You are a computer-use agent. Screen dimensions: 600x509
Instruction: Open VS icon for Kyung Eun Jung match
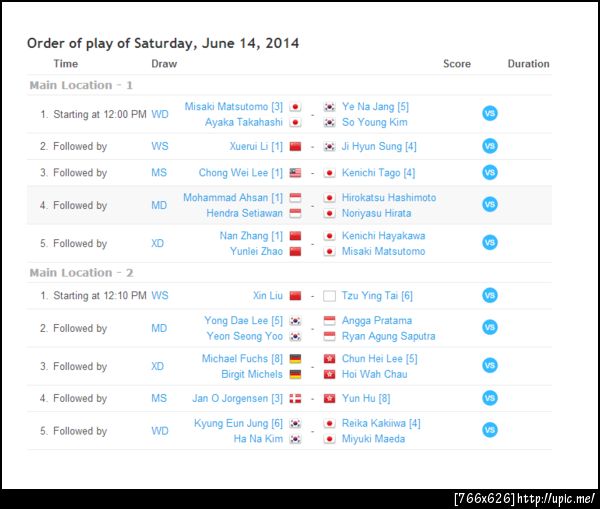[490, 431]
